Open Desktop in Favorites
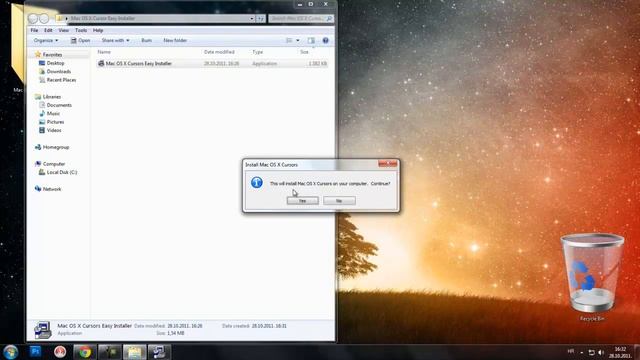640x360 pixels. point(55,63)
